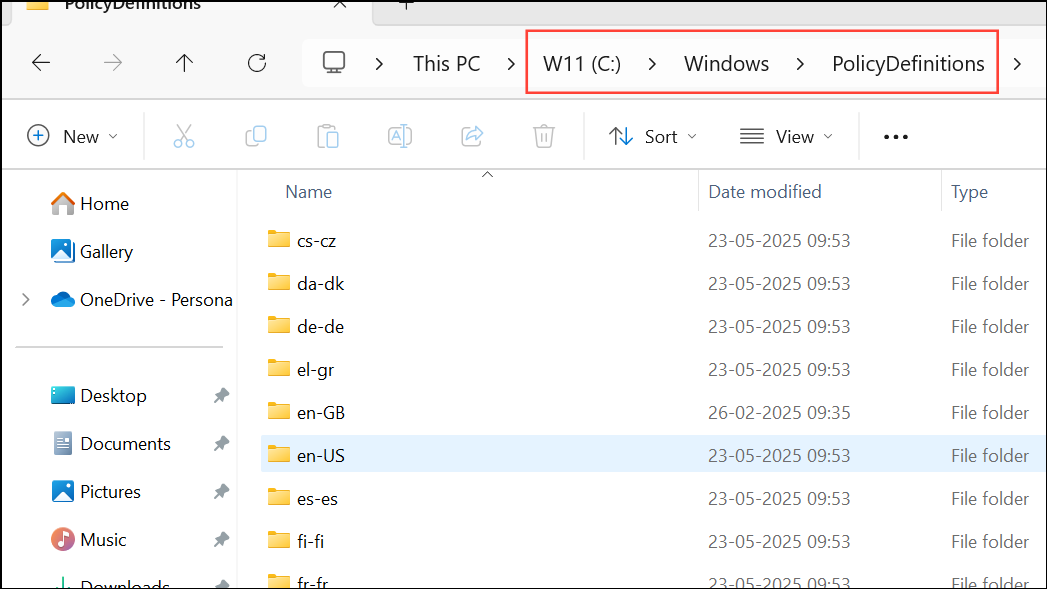The height and width of the screenshot is (589, 1047).
Task: Open See more options ellipsis menu
Action: [895, 137]
